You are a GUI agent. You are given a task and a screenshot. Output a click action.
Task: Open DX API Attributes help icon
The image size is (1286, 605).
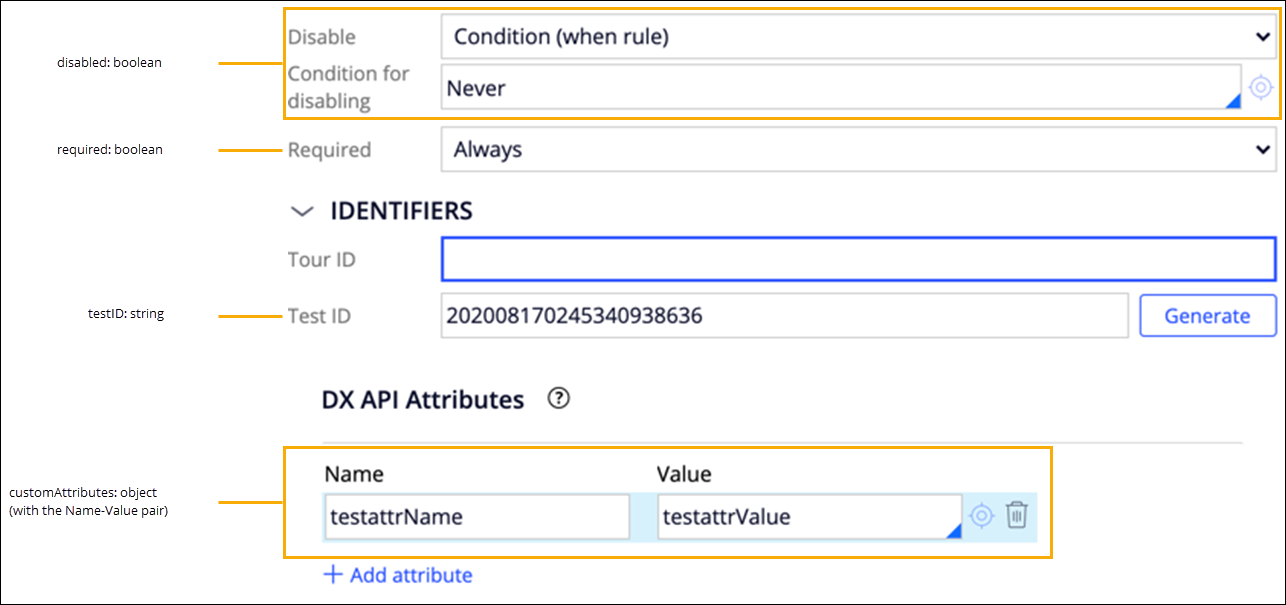click(x=559, y=399)
